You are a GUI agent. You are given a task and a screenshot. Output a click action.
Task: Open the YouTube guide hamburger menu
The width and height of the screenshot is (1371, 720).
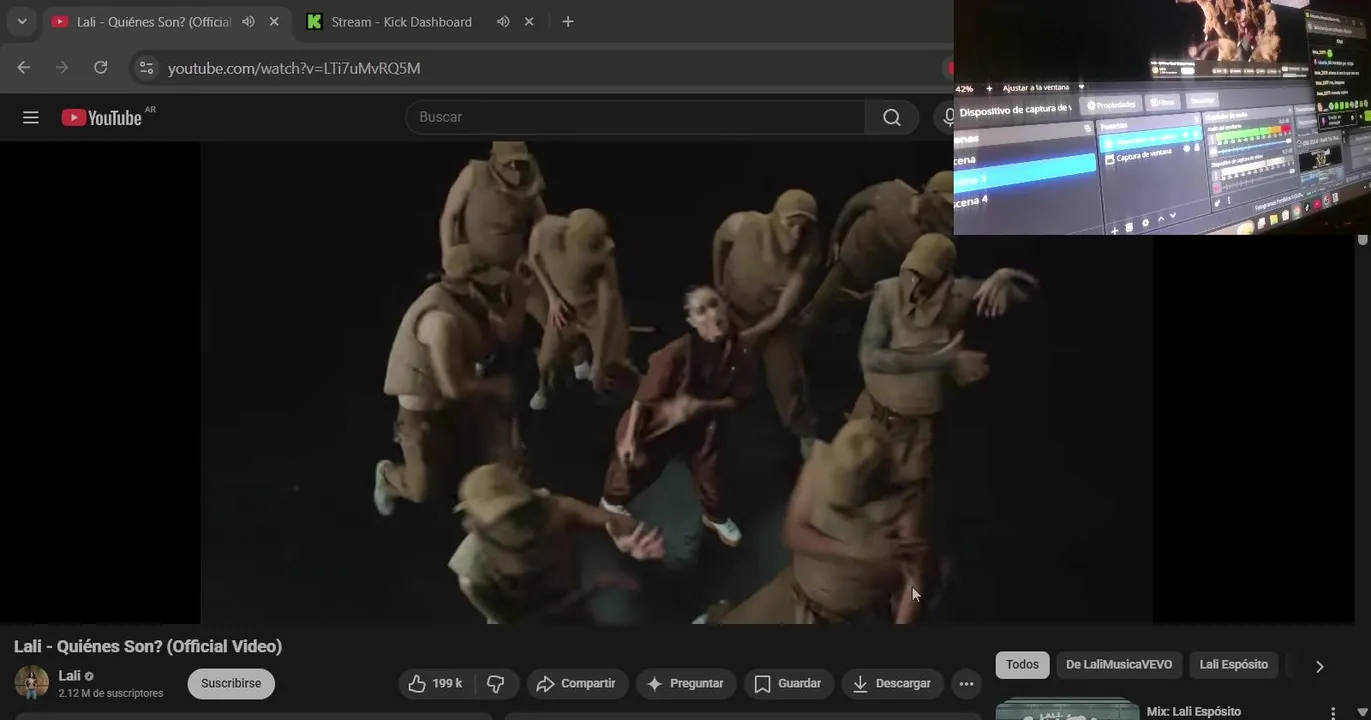(31, 117)
